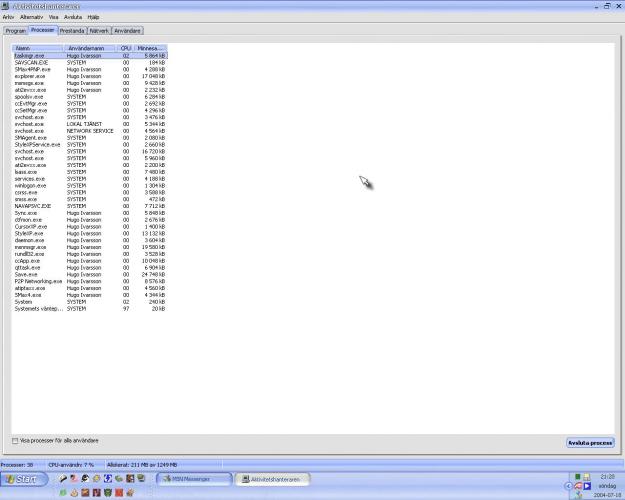Switch to the Prestanda tab
The height and width of the screenshot is (500, 625).
[72, 31]
